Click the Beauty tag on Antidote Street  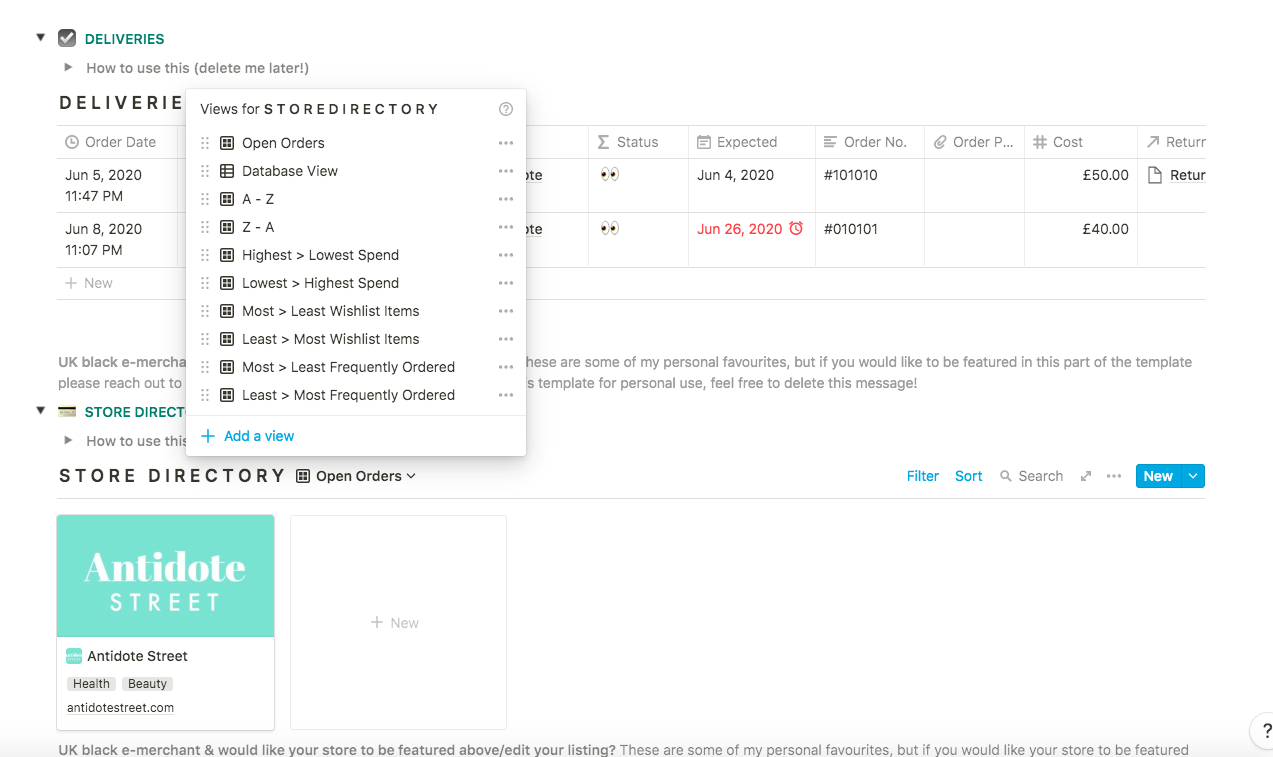[x=147, y=684]
